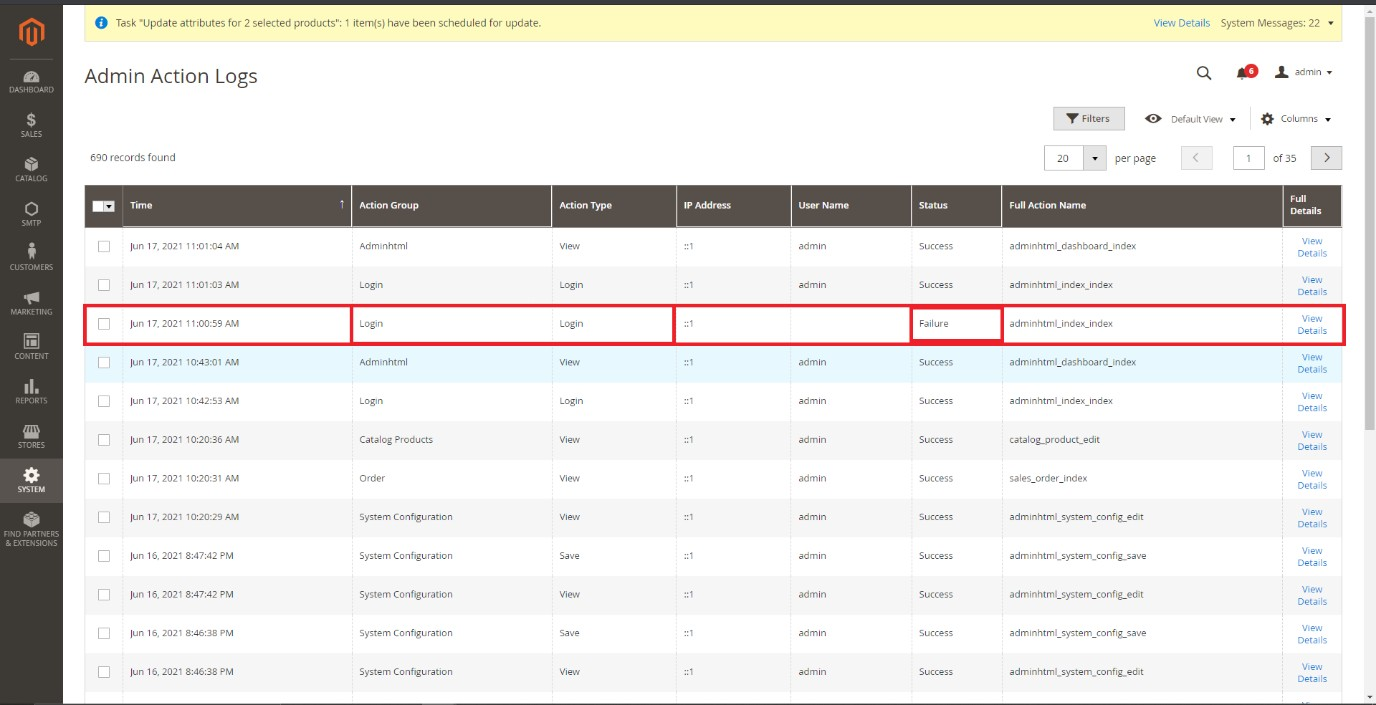Click the Filters button

(x=1088, y=119)
